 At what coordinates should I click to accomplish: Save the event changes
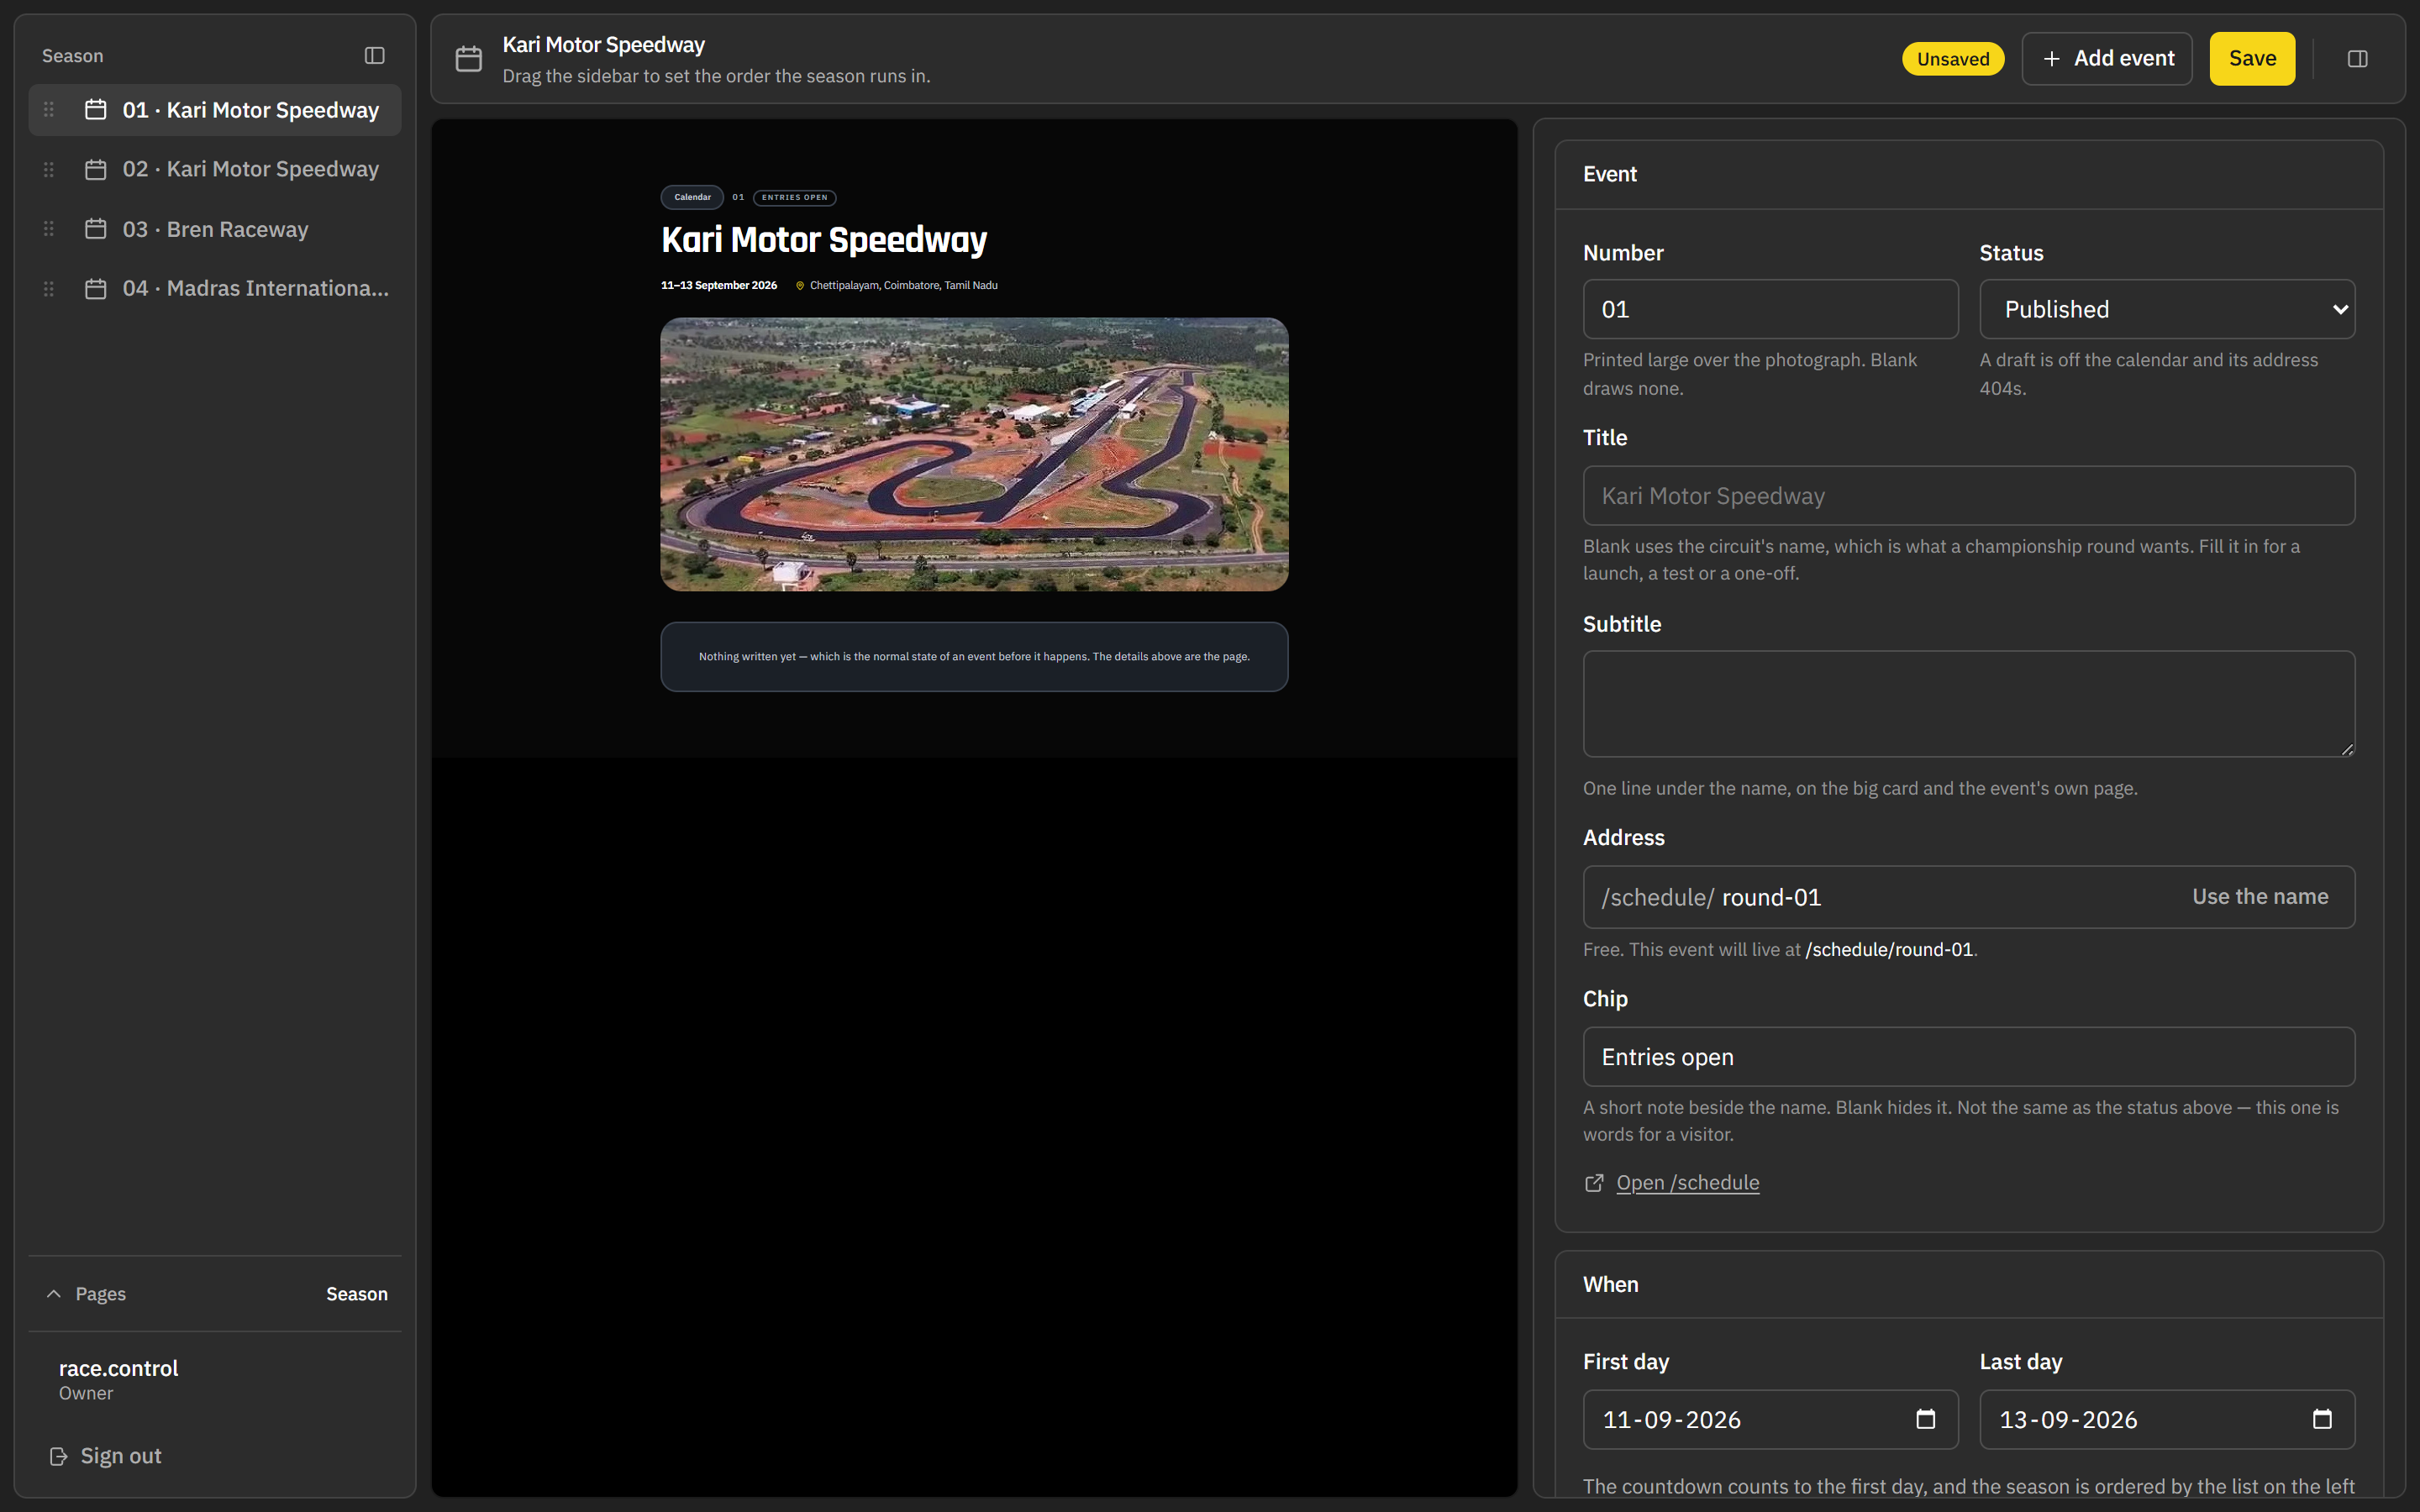tap(2252, 59)
